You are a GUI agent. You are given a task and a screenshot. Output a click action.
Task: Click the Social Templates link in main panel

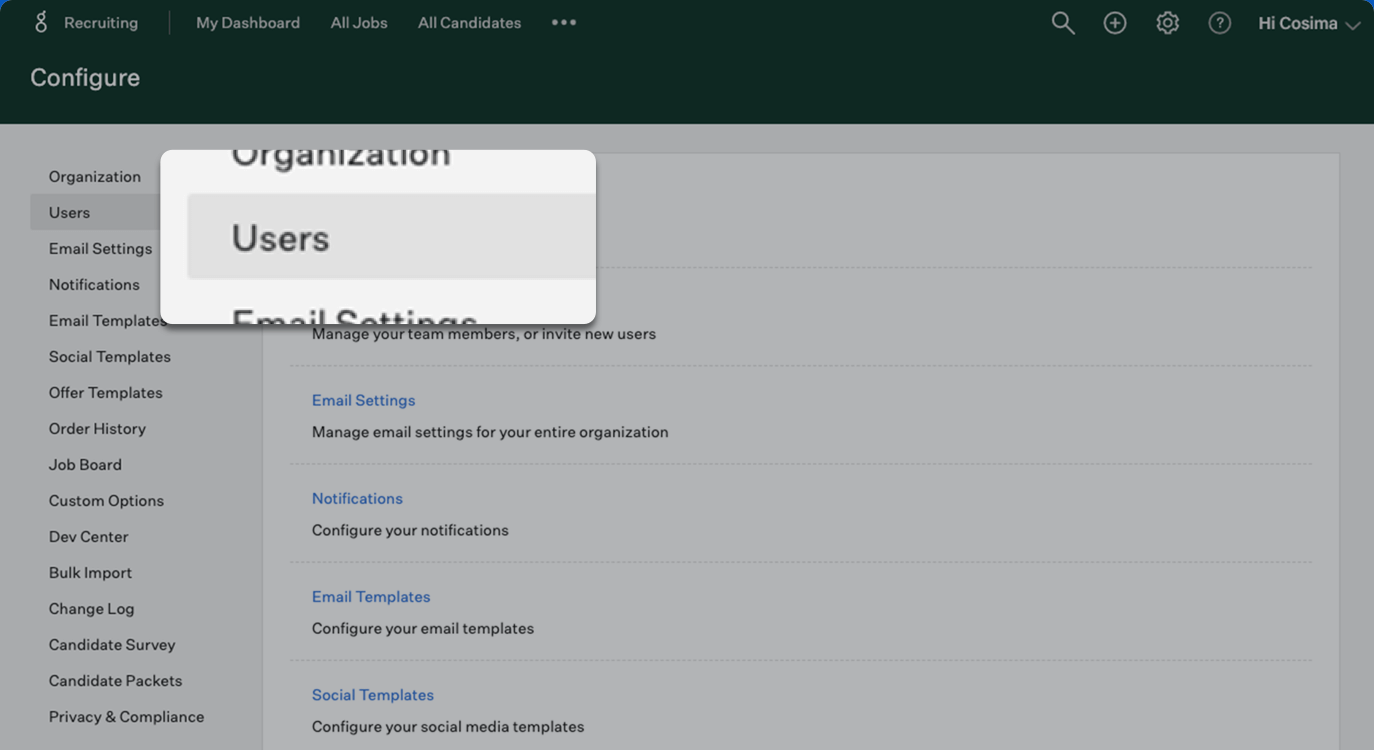373,694
